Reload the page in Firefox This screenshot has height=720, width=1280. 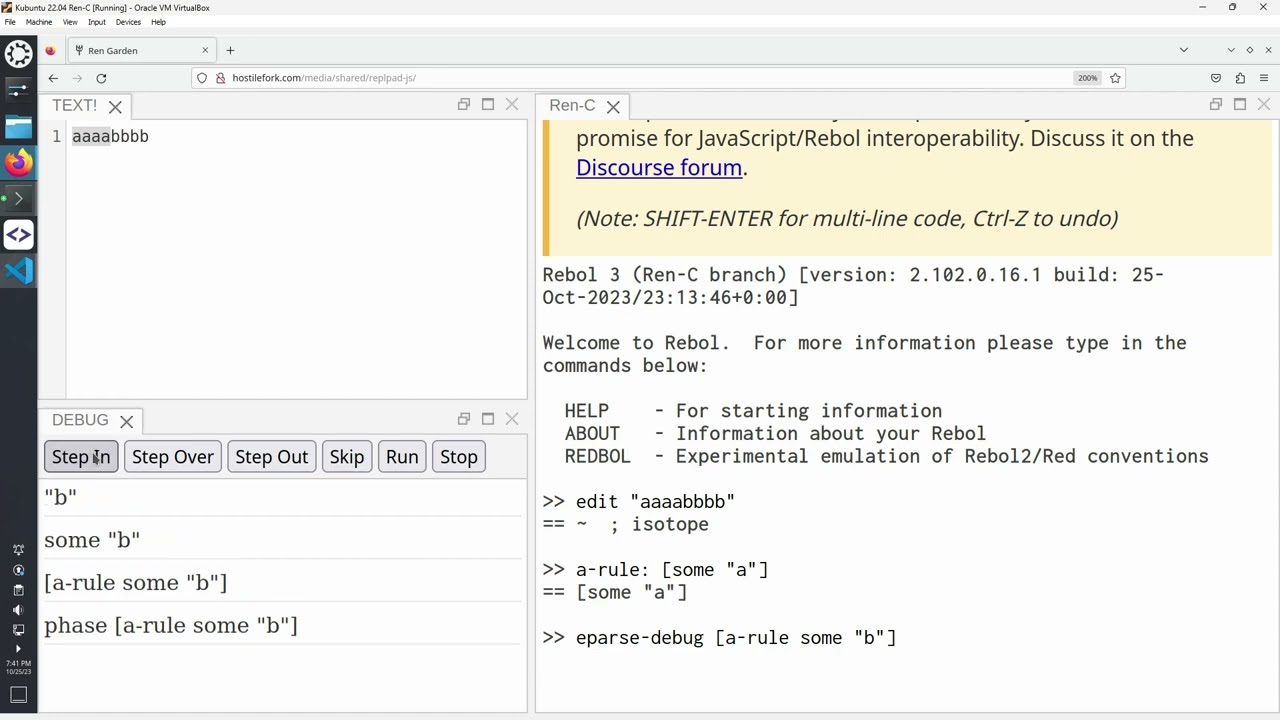coord(101,78)
